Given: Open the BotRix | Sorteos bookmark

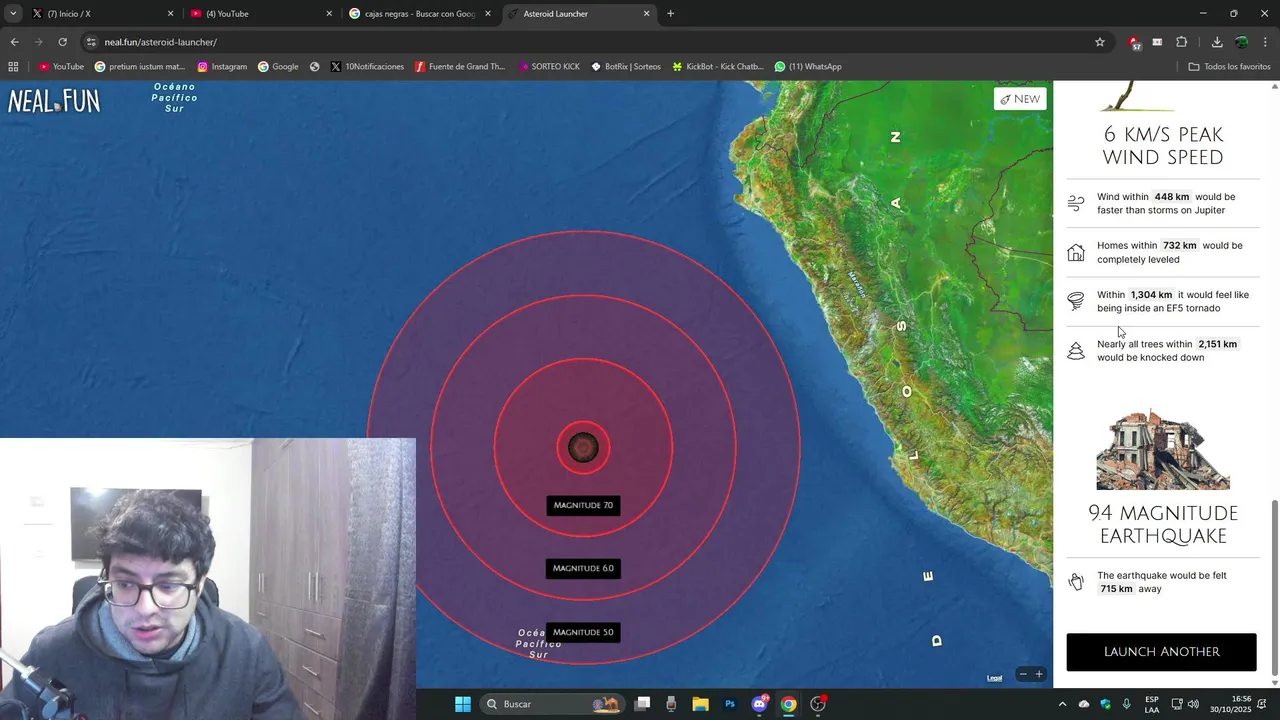Looking at the screenshot, I should [x=625, y=67].
